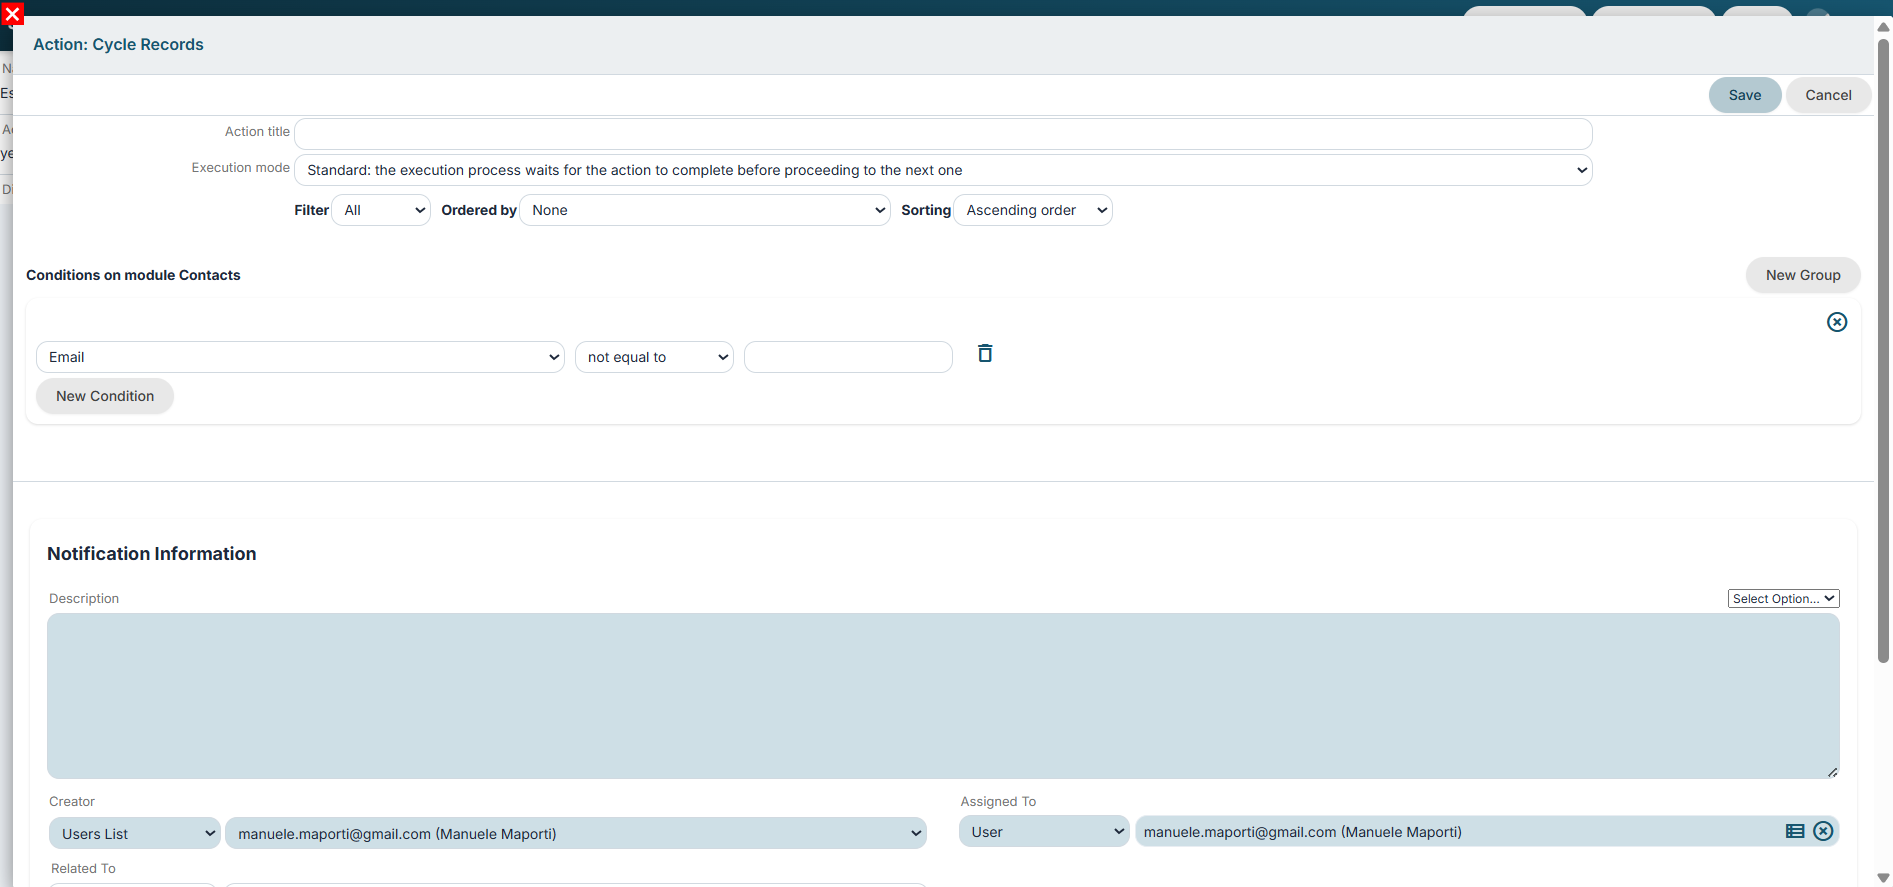Open the Creator Users List dropdown
1893x887 pixels.
pyautogui.click(x=134, y=833)
